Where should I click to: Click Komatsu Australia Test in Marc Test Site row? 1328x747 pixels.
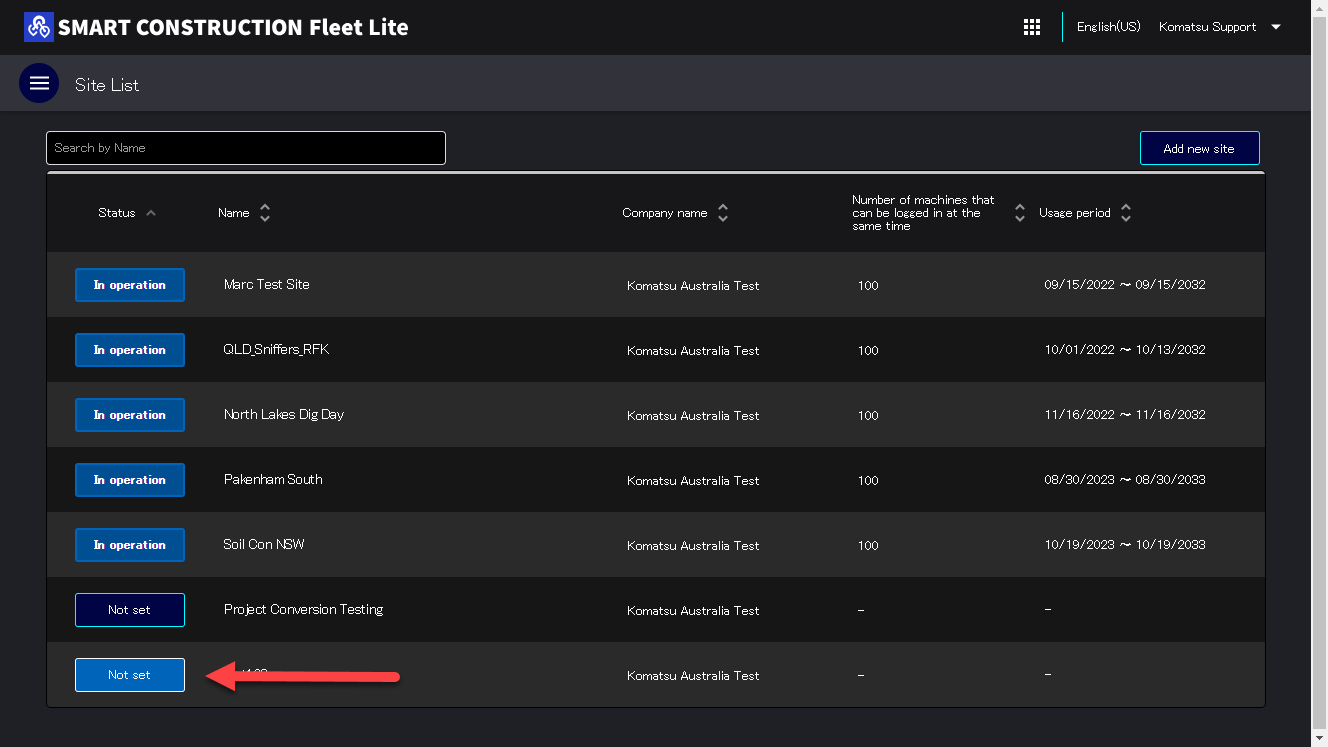click(x=693, y=286)
